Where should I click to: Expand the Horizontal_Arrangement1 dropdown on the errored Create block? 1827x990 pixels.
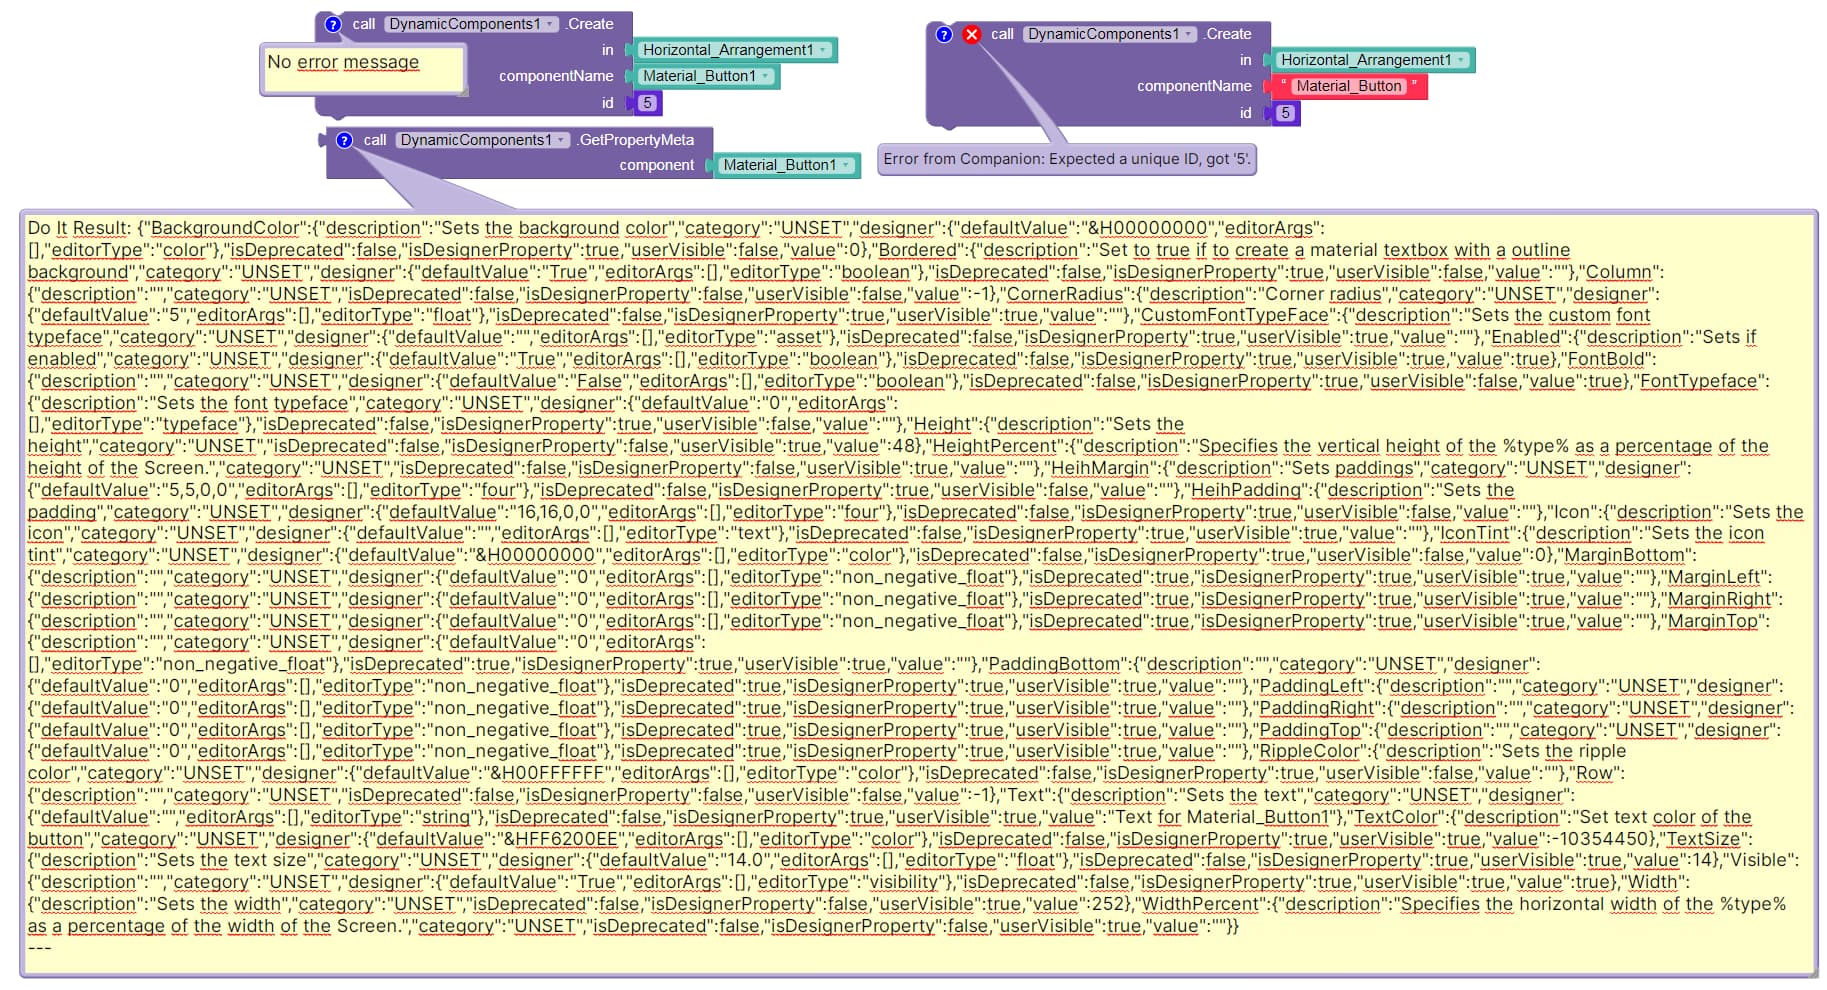[x=1372, y=60]
